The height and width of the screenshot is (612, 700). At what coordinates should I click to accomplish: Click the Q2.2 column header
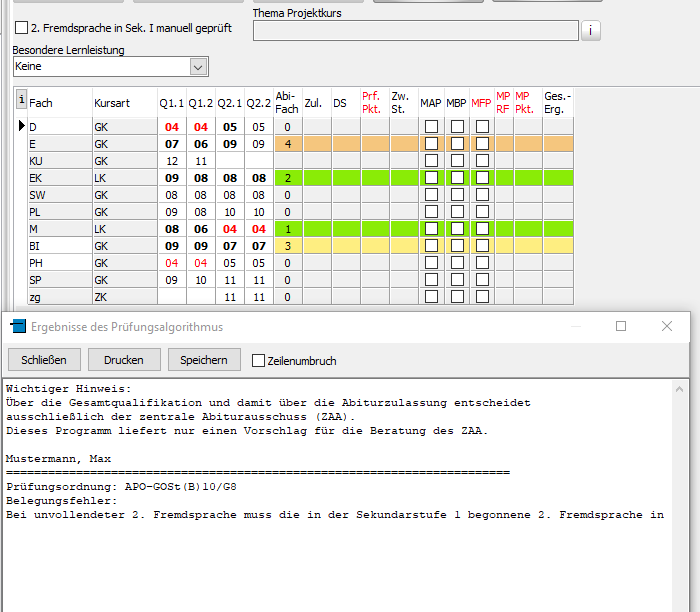(x=259, y=103)
